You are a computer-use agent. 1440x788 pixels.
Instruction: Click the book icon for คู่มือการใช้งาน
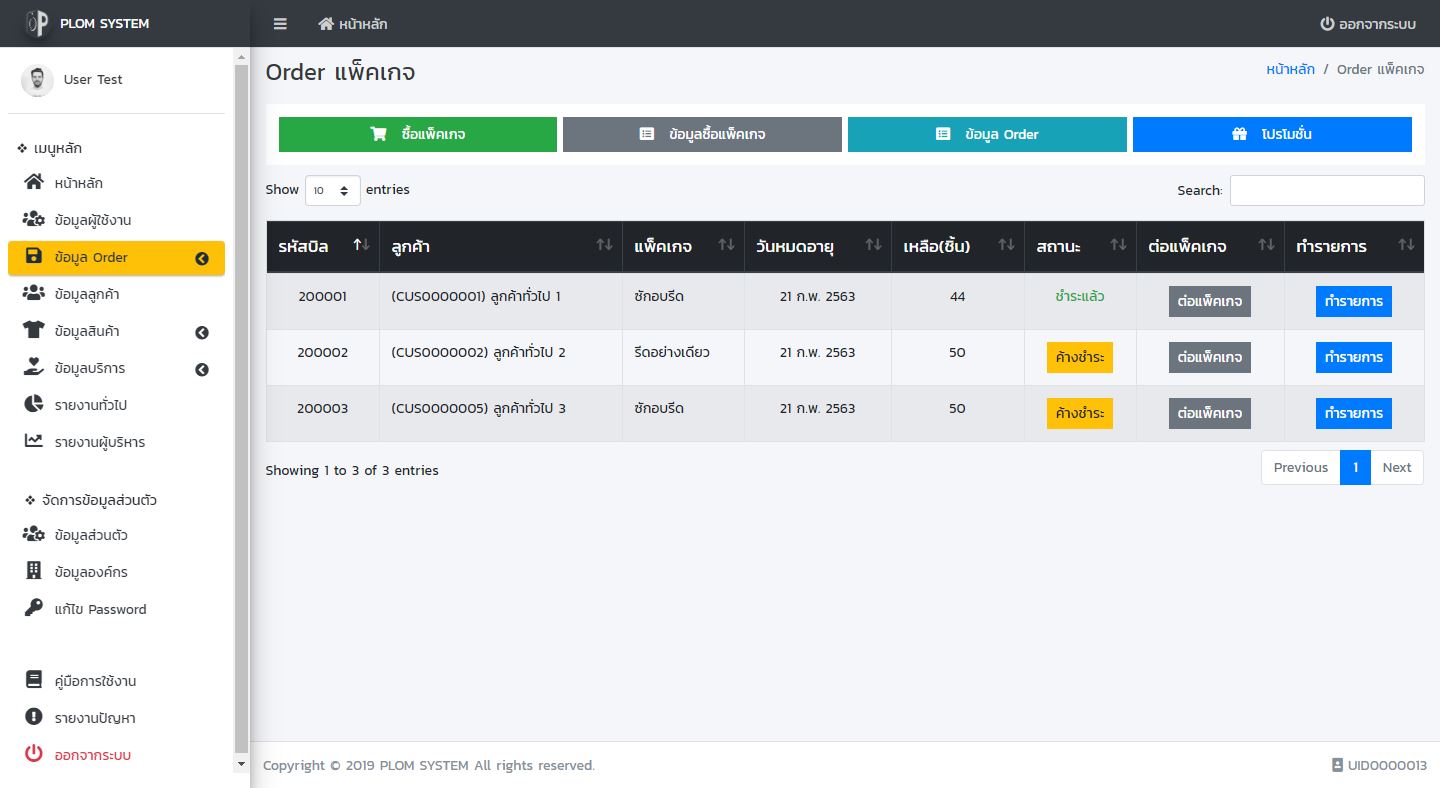point(34,680)
